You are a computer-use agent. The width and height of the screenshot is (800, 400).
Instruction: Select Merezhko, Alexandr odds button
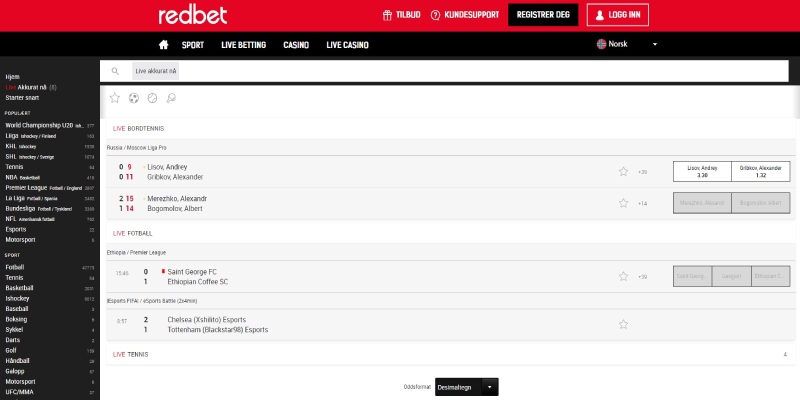pos(702,203)
